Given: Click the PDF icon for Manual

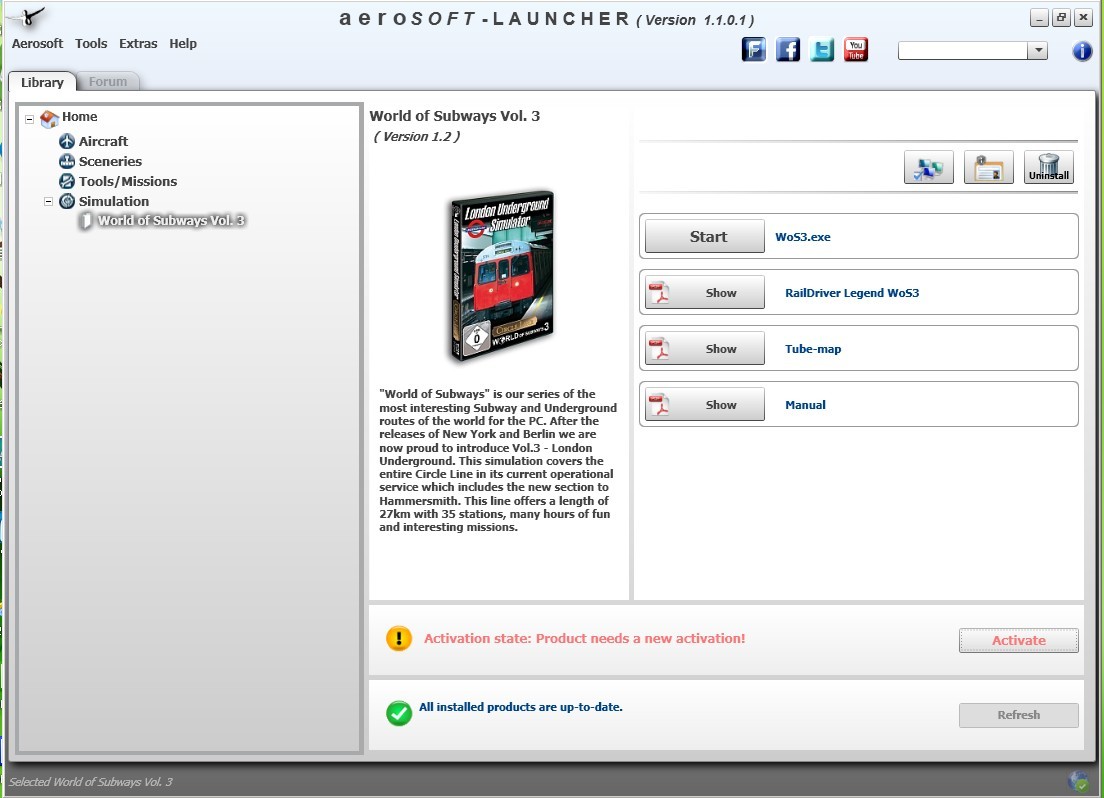Looking at the screenshot, I should (x=659, y=405).
